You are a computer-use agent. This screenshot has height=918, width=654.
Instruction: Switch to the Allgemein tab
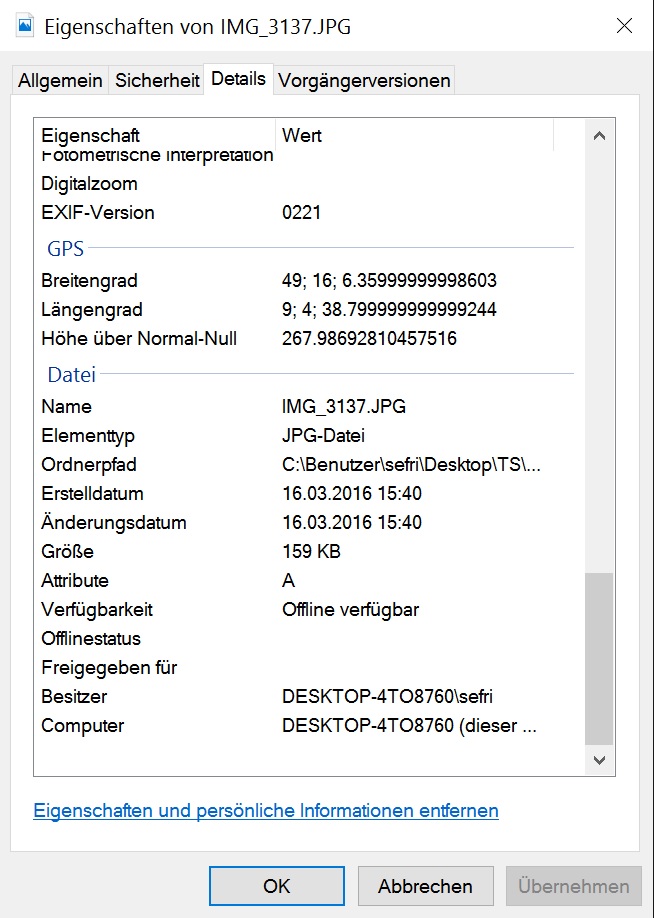pos(60,81)
